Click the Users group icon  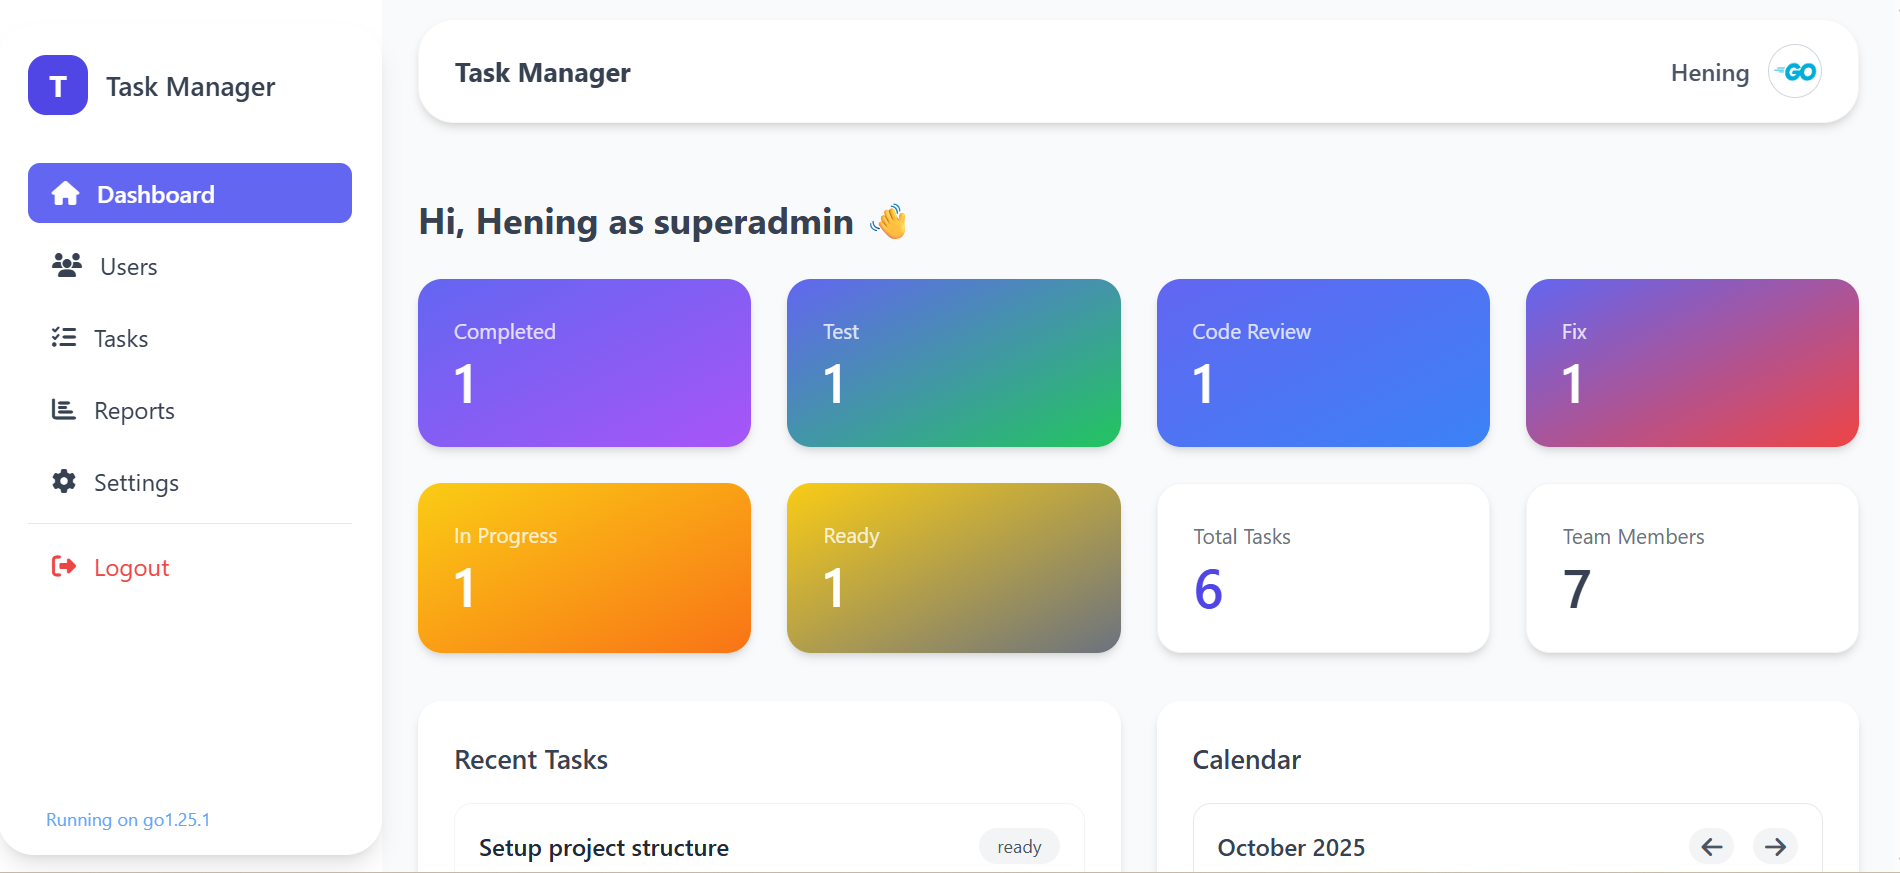(67, 266)
